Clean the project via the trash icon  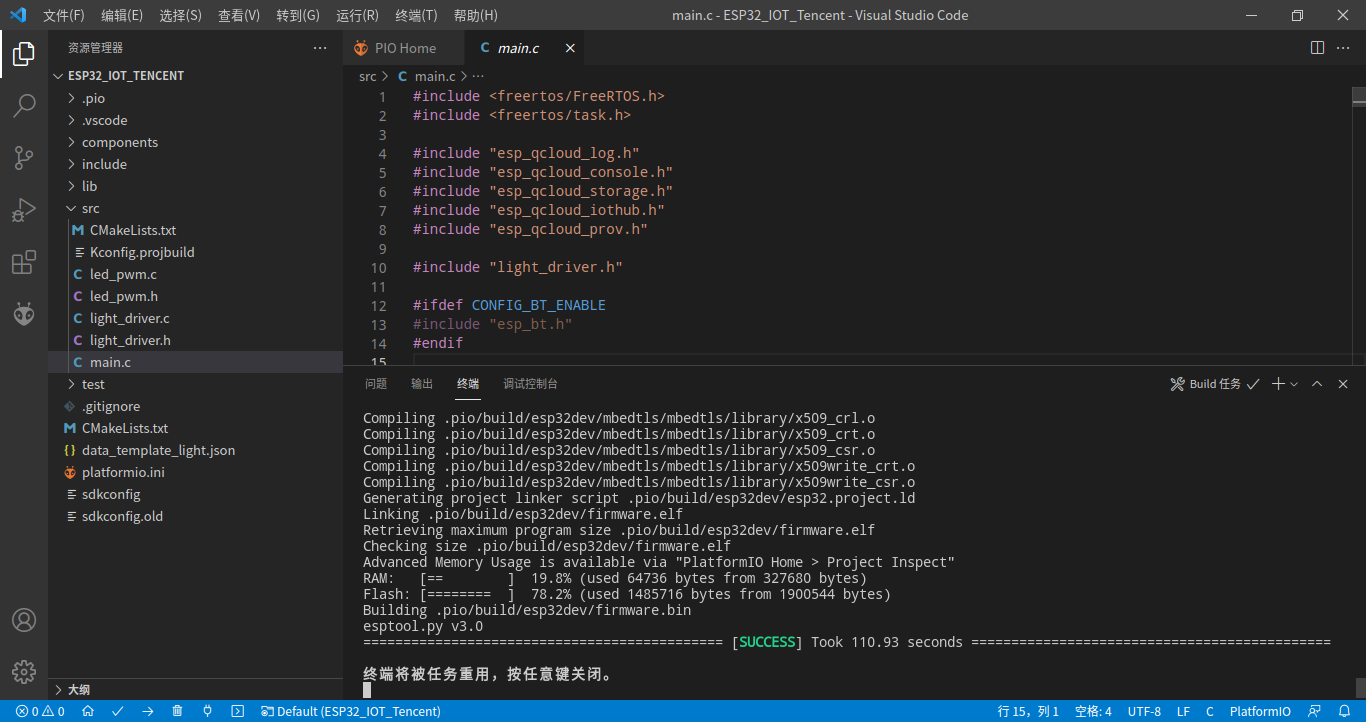[177, 711]
